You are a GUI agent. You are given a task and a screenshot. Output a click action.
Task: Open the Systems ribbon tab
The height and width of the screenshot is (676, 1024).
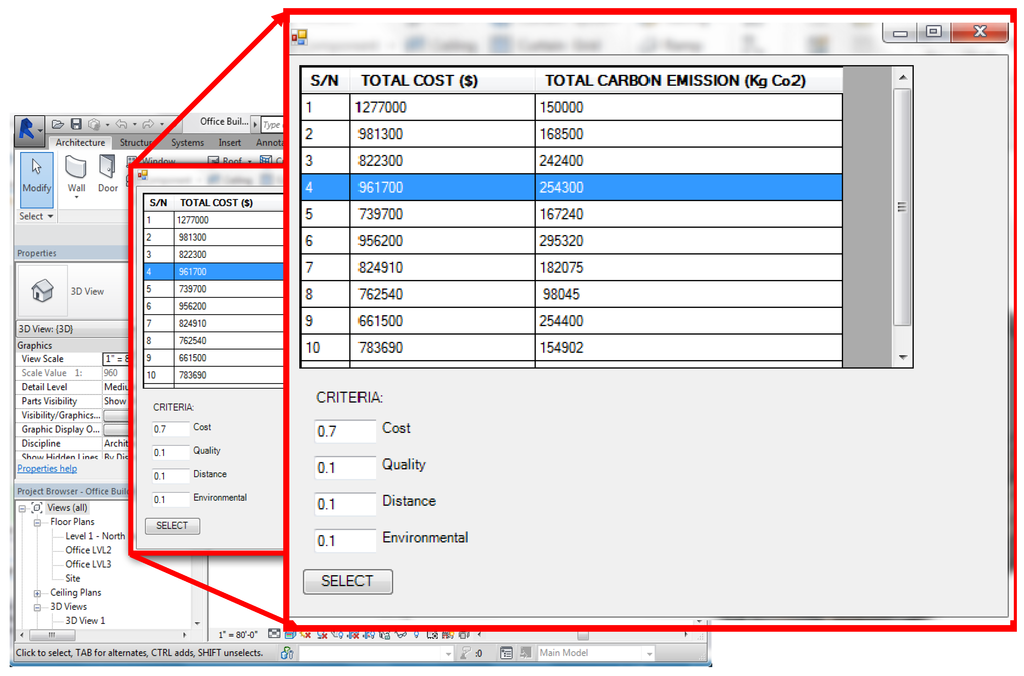click(x=187, y=143)
